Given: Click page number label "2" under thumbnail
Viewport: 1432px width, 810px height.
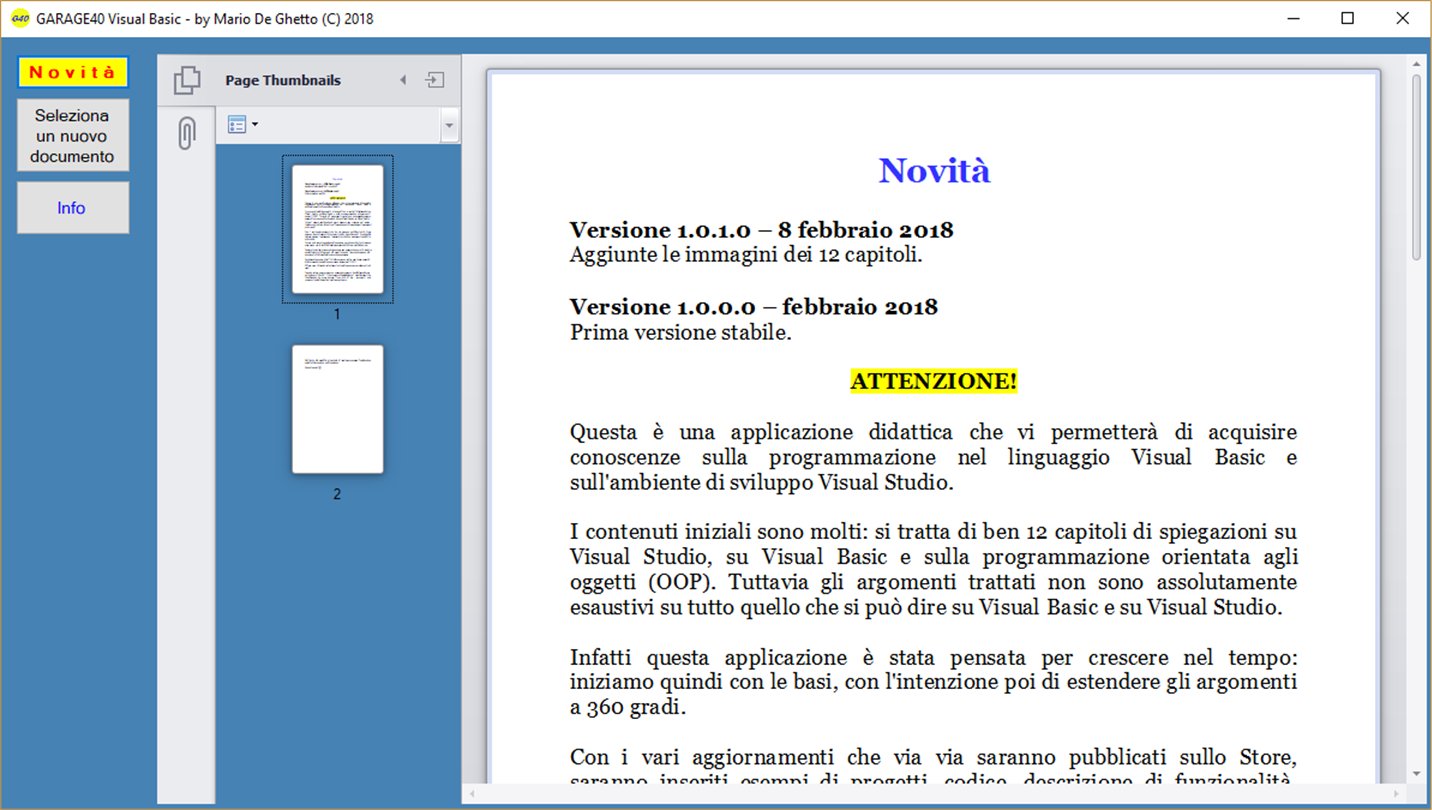Looking at the screenshot, I should (337, 494).
